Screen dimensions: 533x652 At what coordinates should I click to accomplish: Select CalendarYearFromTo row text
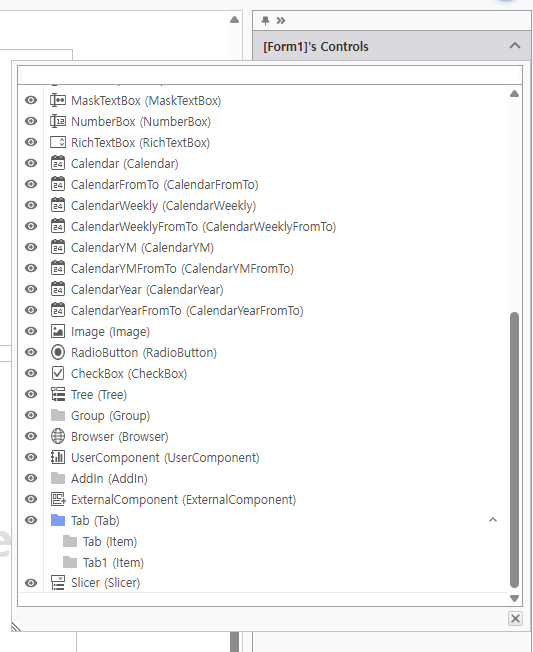click(187, 311)
